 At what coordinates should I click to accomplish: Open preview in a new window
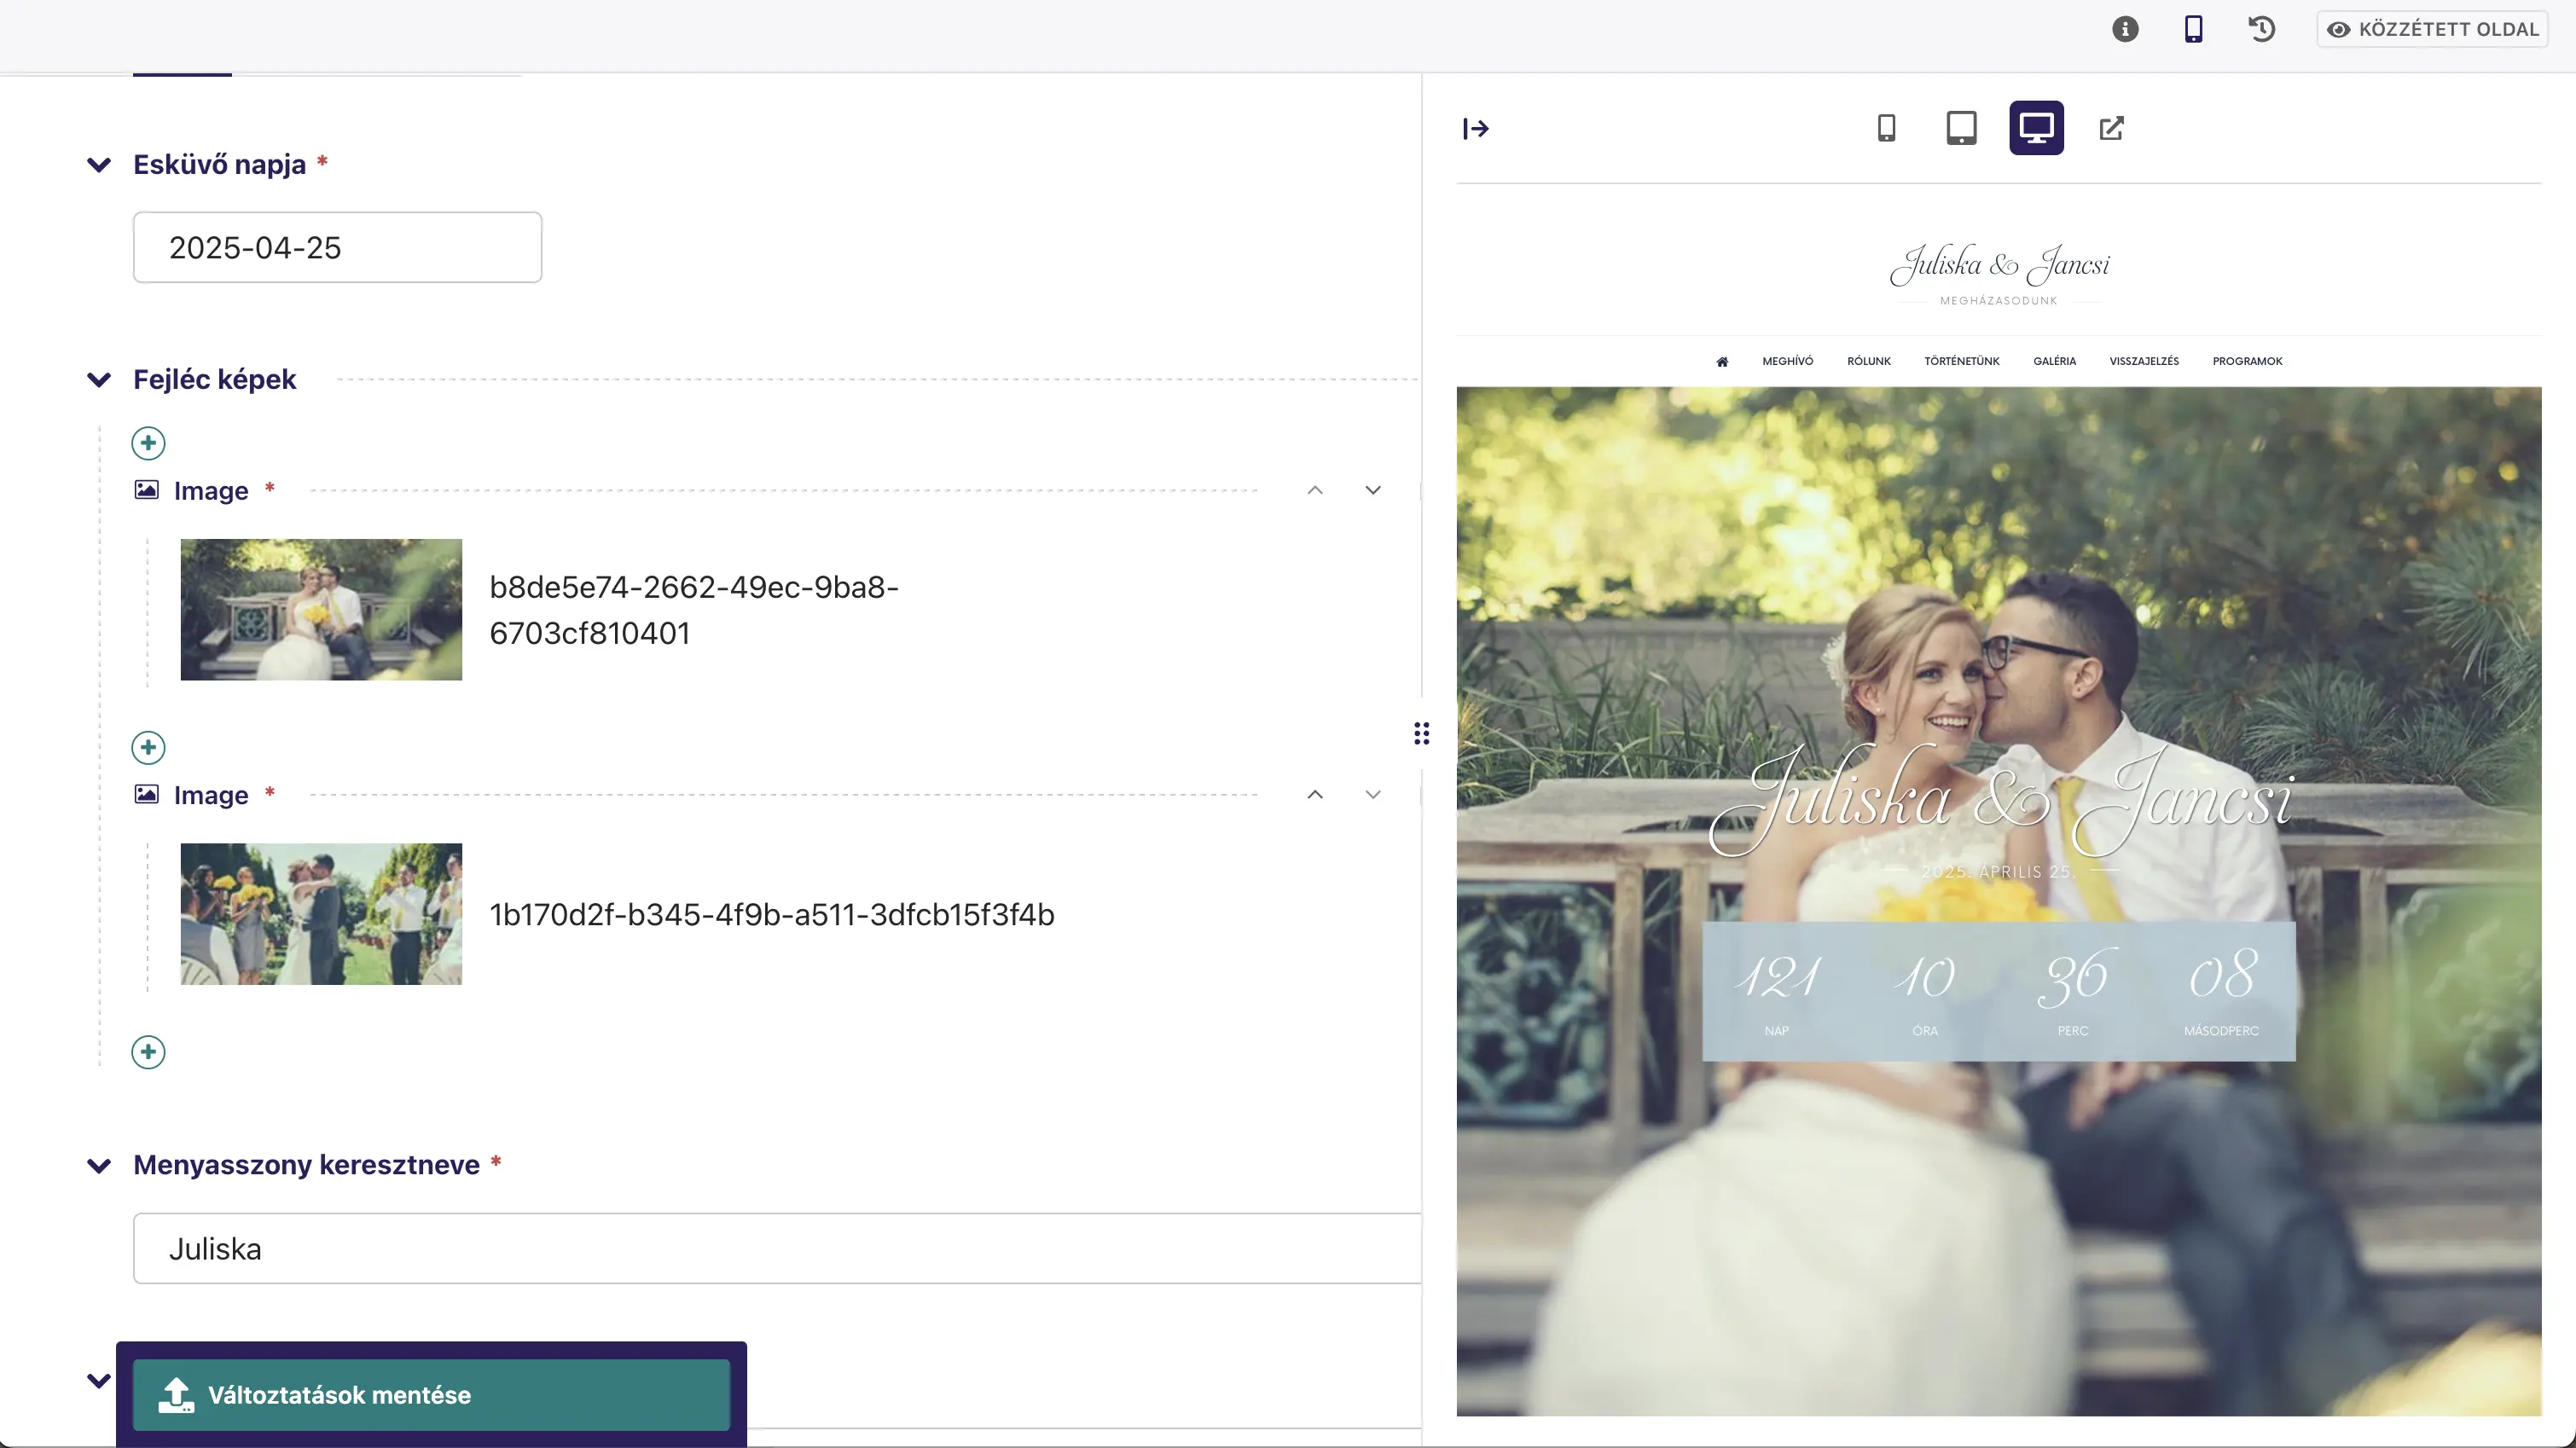(x=2111, y=128)
